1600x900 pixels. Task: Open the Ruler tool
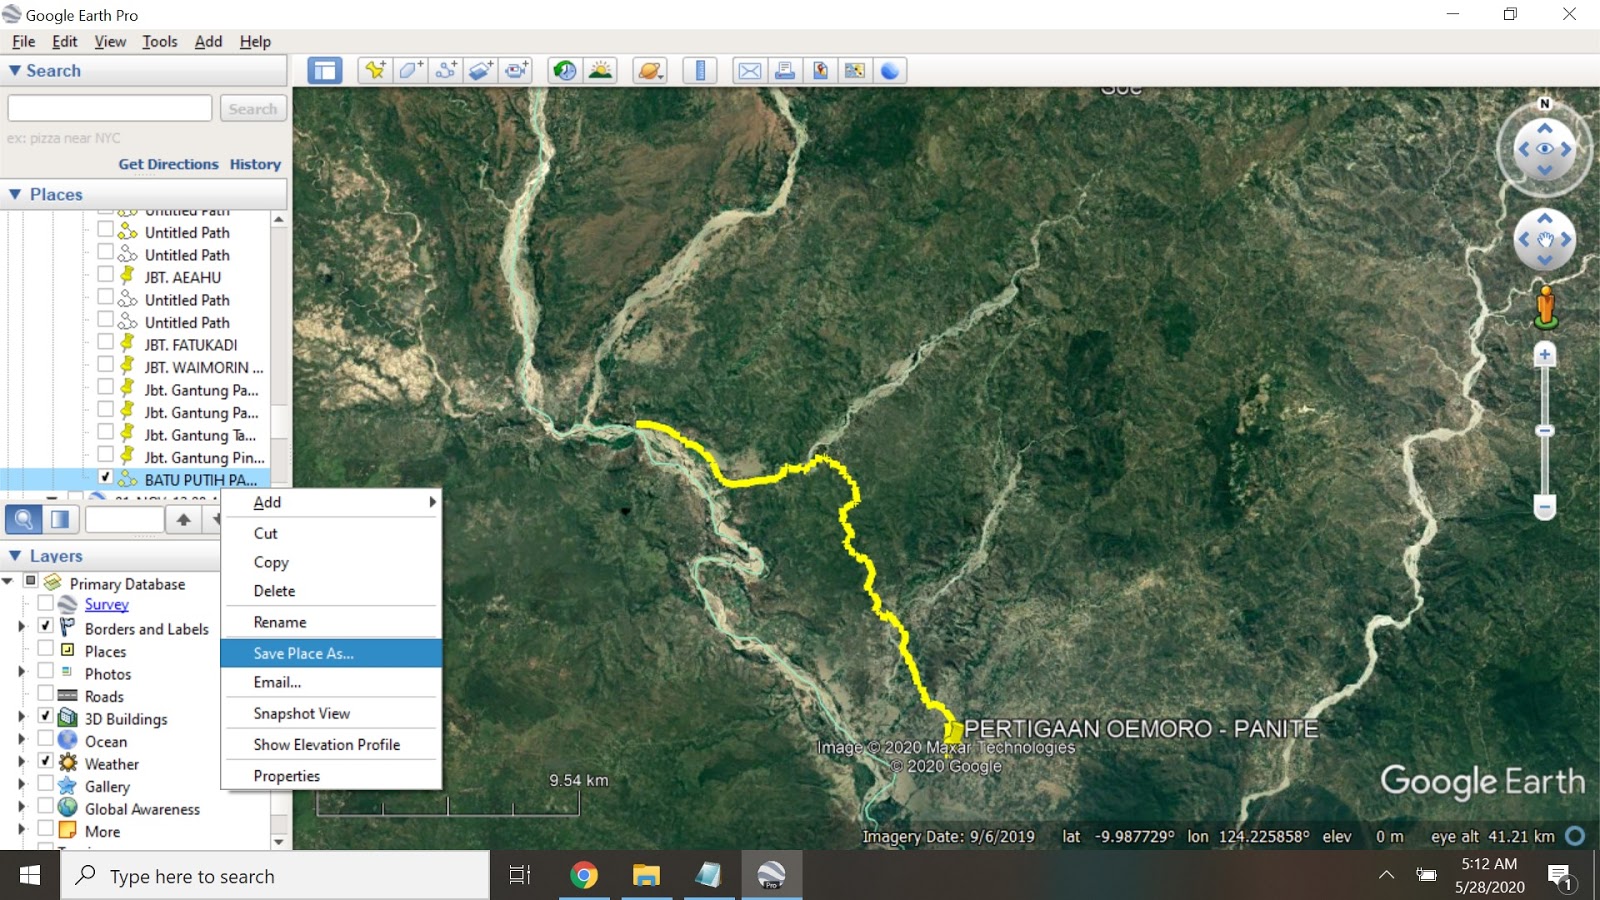pyautogui.click(x=700, y=70)
